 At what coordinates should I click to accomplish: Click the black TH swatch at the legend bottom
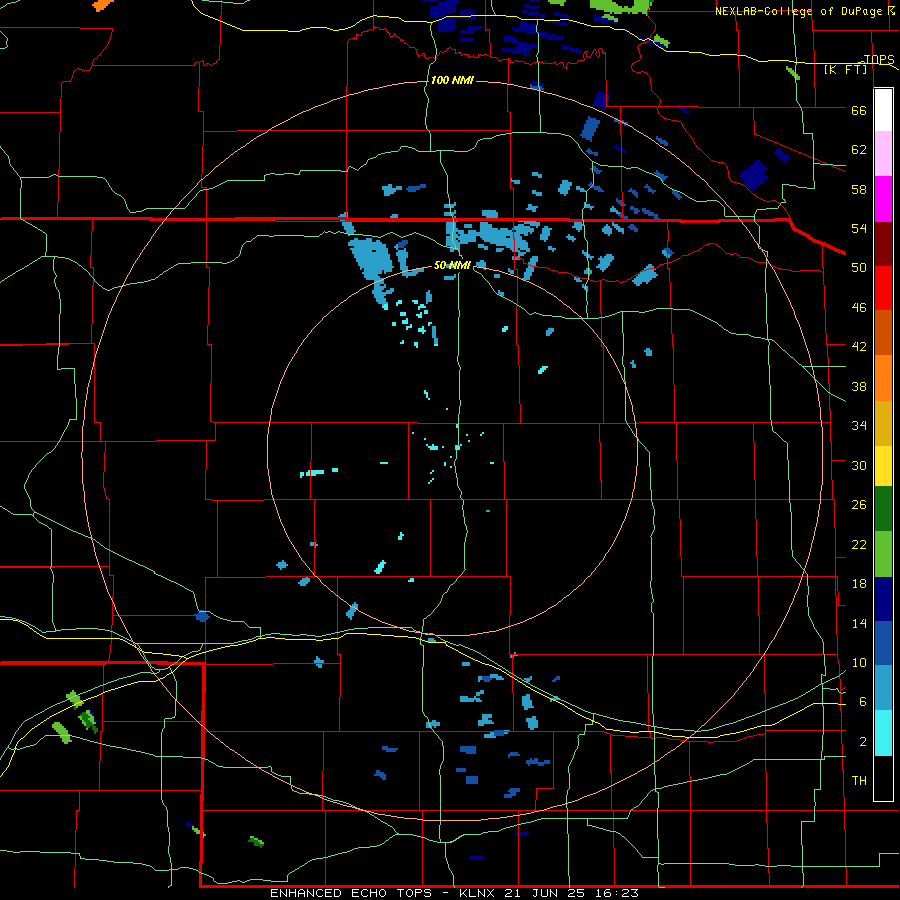coord(883,778)
